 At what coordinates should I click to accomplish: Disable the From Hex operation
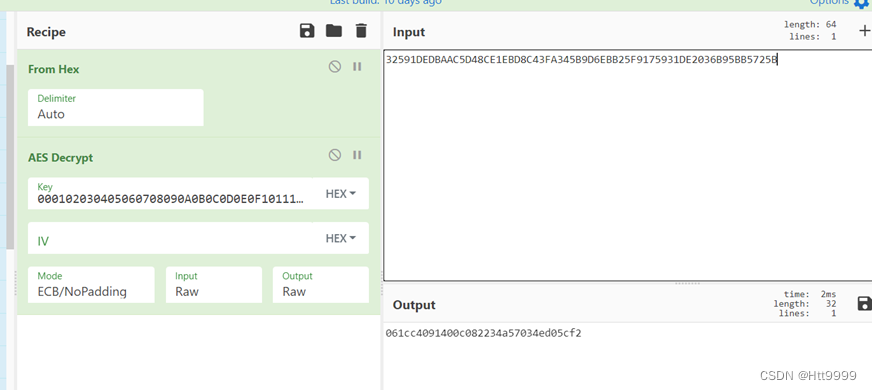pyautogui.click(x=335, y=67)
